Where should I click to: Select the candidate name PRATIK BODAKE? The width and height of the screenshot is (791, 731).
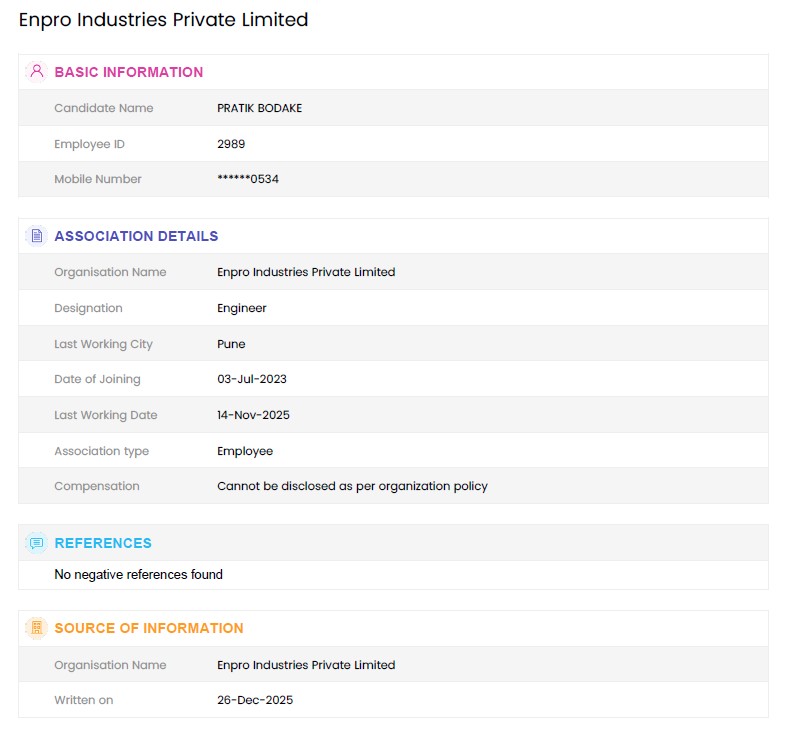click(x=259, y=108)
